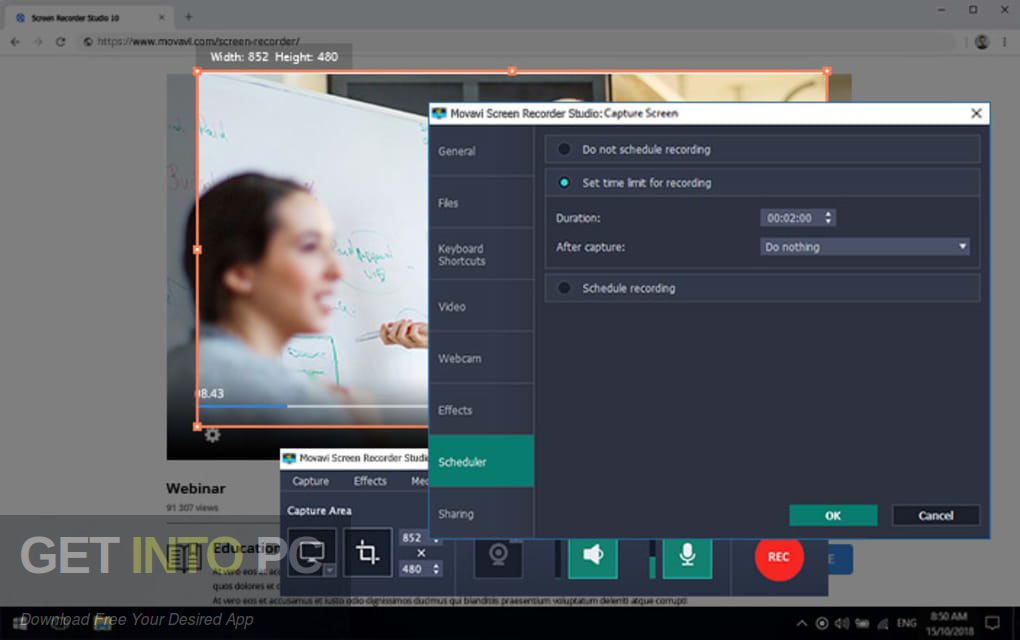This screenshot has width=1020, height=640.
Task: Click Cancel button in dialog
Action: click(x=935, y=515)
